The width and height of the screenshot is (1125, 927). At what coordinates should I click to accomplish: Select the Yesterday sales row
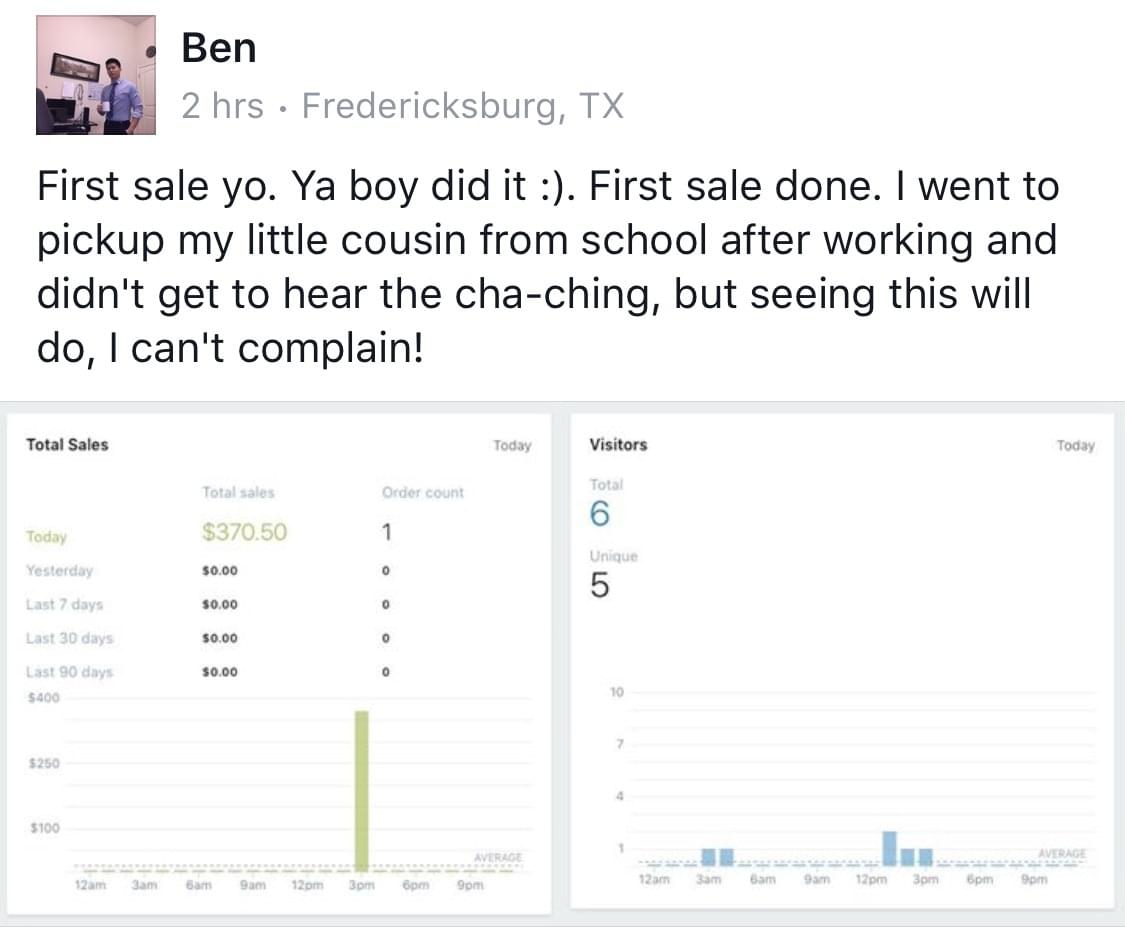click(59, 571)
